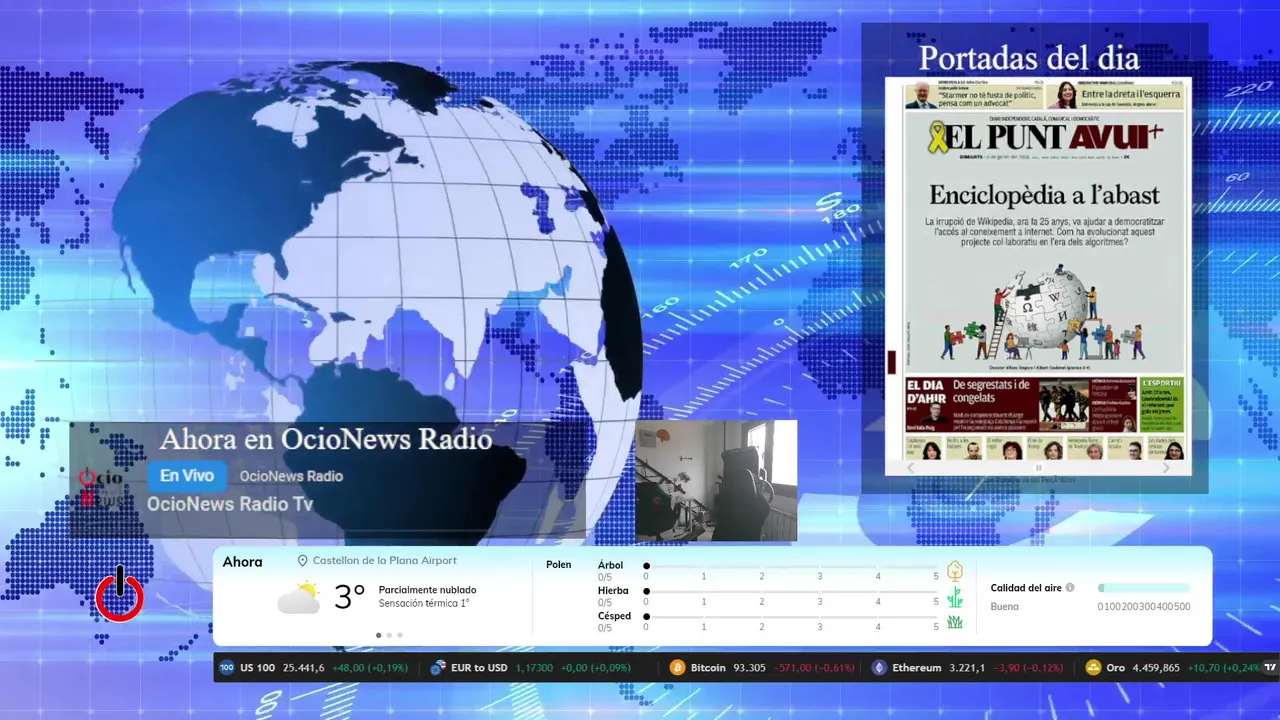Click the Césped pollen level slider

[x=791, y=617]
